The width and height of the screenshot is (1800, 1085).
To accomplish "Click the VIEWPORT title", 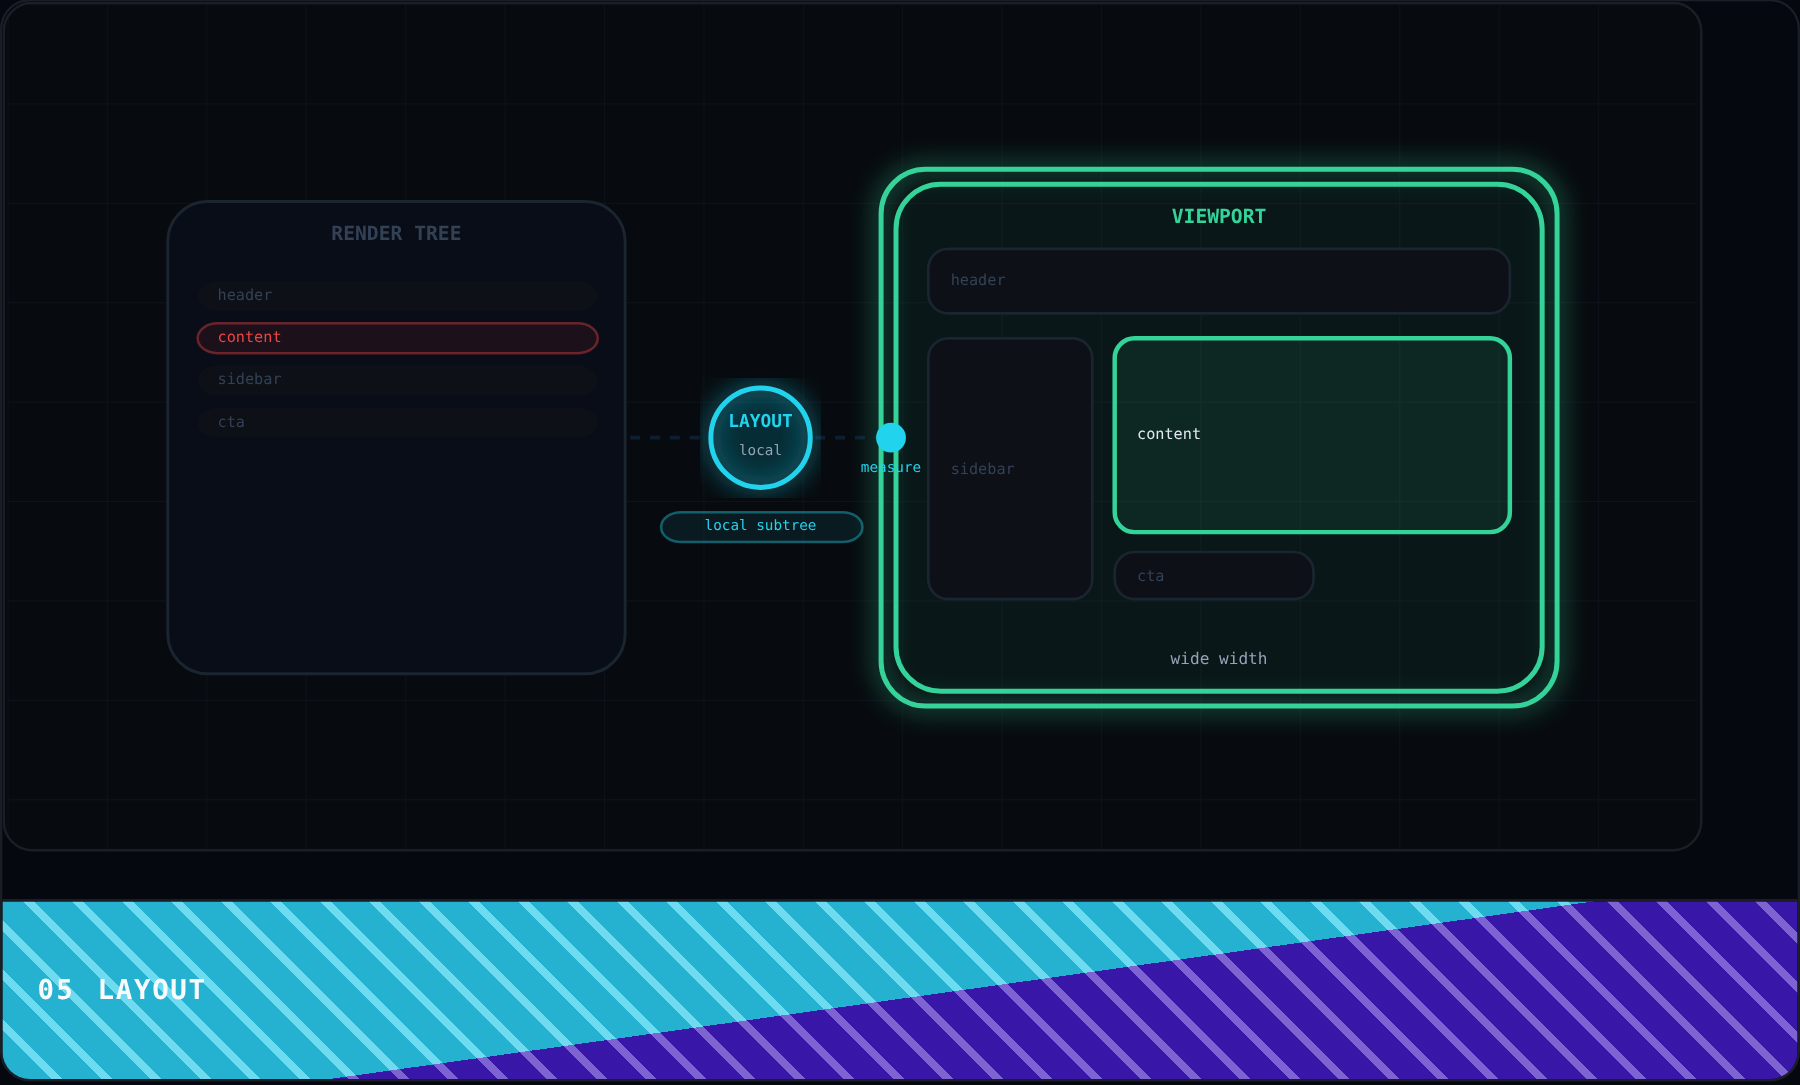I will [1218, 216].
